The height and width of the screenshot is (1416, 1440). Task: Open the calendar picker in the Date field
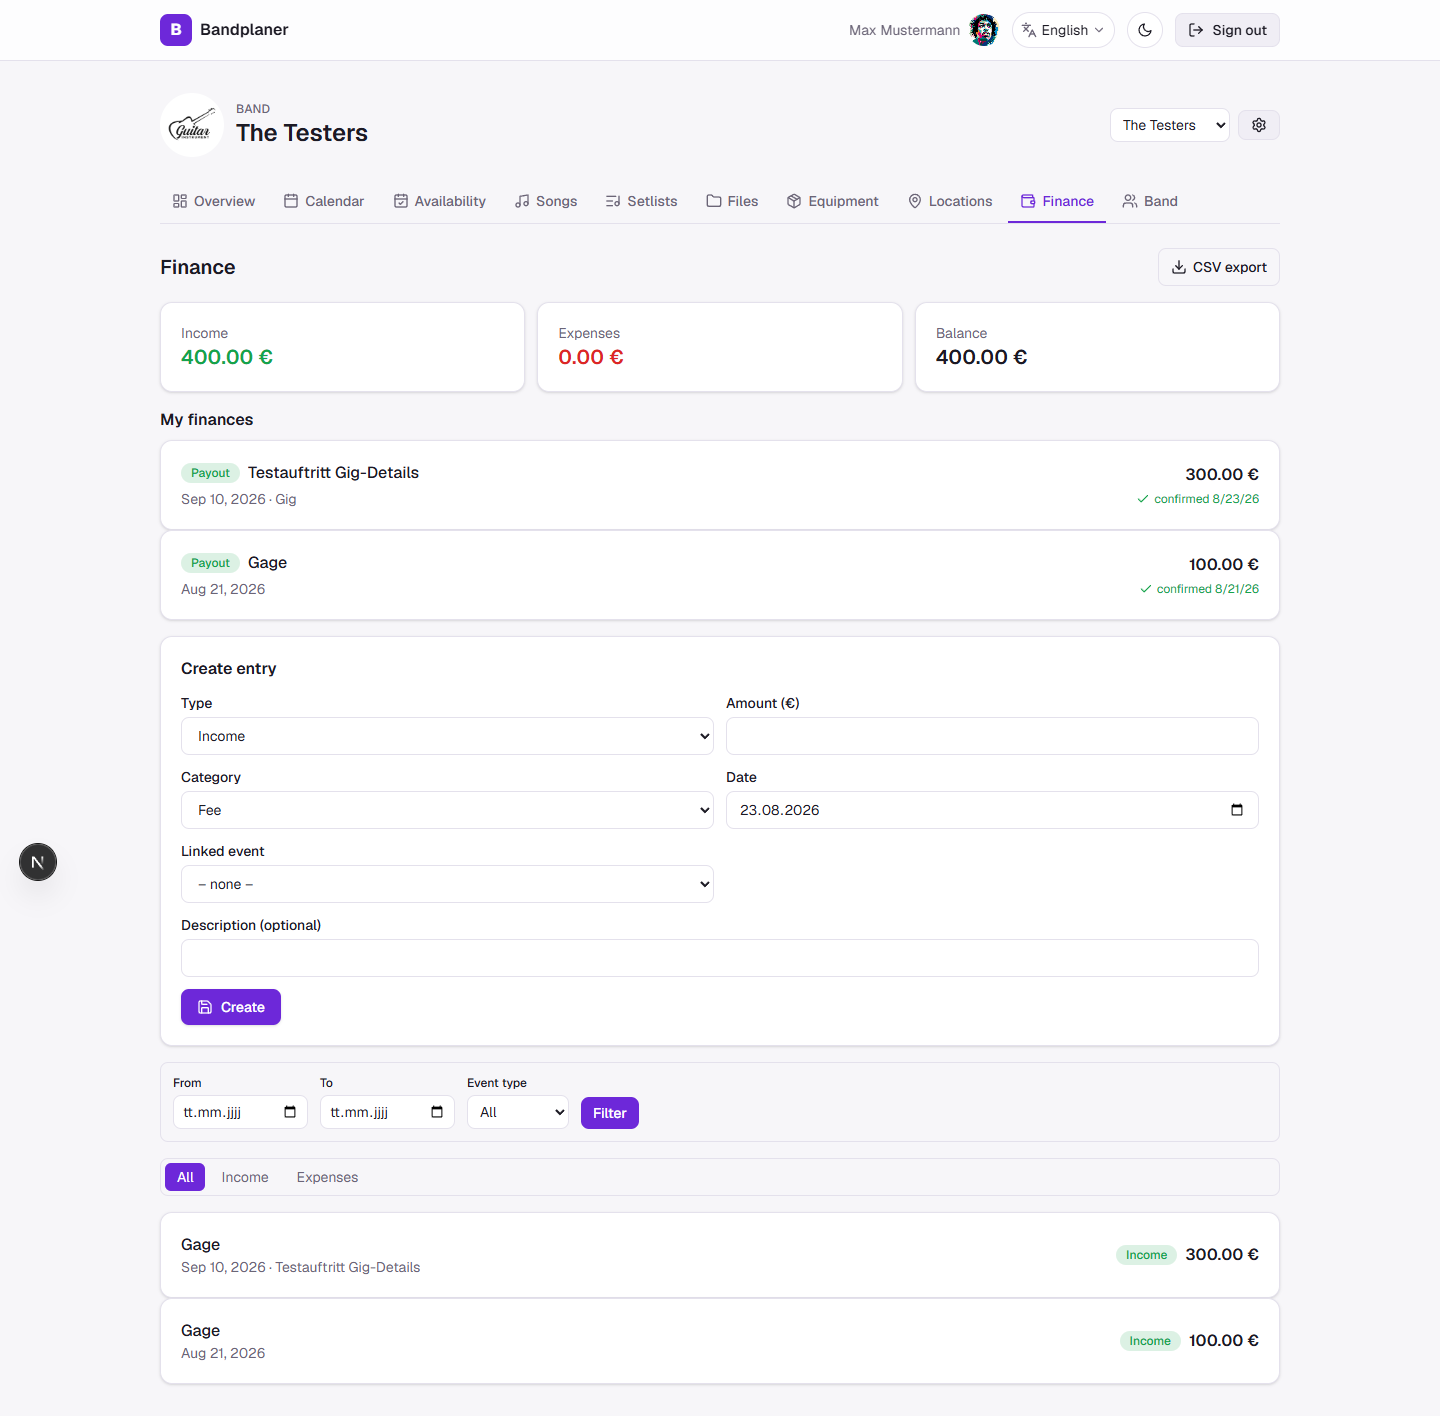click(1237, 810)
